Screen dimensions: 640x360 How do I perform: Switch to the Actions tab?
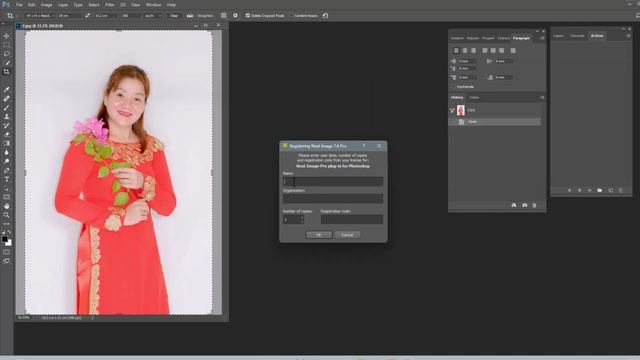[597, 36]
